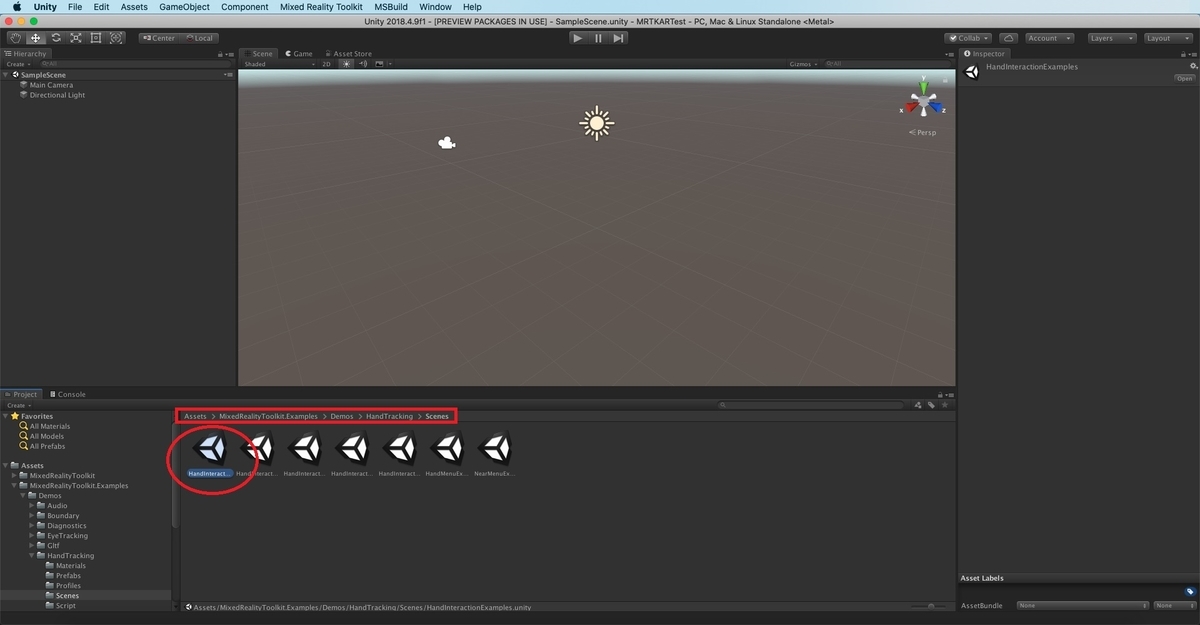Collapse the HandTracking folder arrow
Viewport: 1200px width, 625px height.
(x=32, y=556)
